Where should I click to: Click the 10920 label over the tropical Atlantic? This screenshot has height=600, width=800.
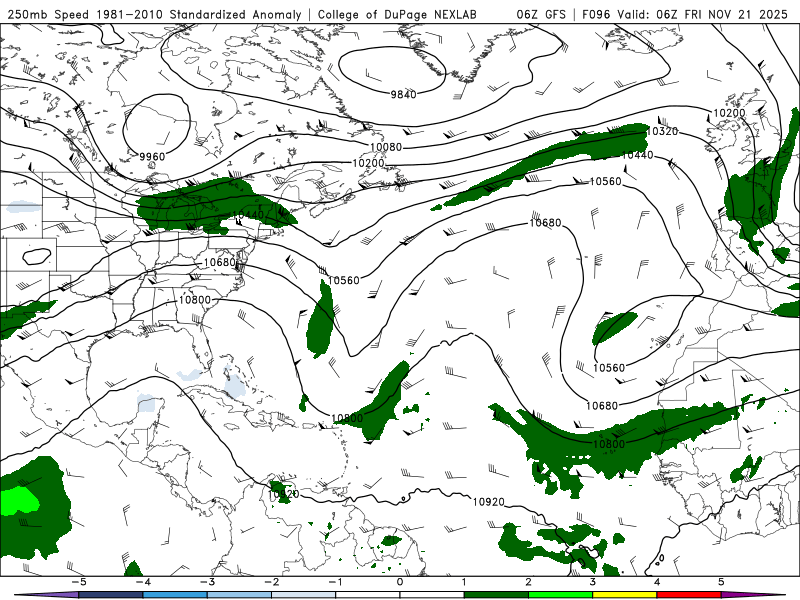pyautogui.click(x=488, y=502)
